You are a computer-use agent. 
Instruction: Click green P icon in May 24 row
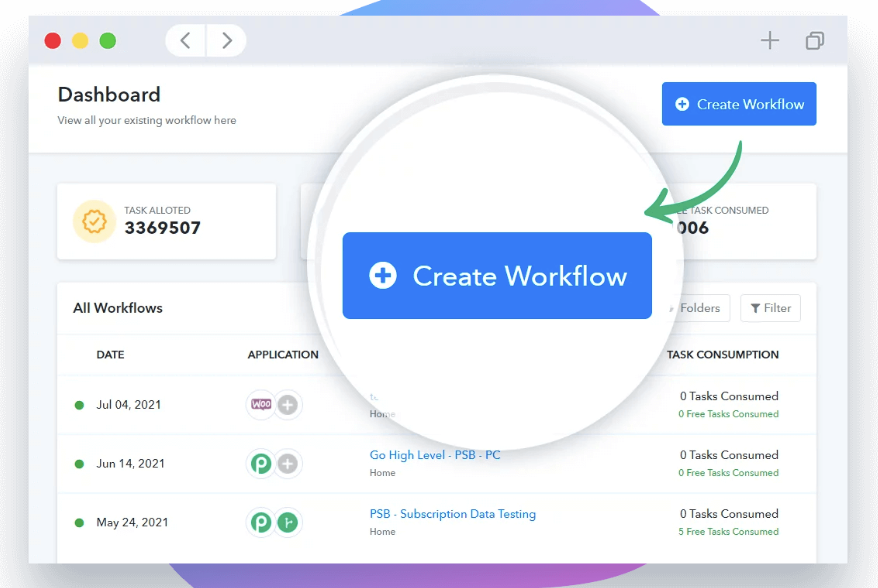[x=260, y=523]
